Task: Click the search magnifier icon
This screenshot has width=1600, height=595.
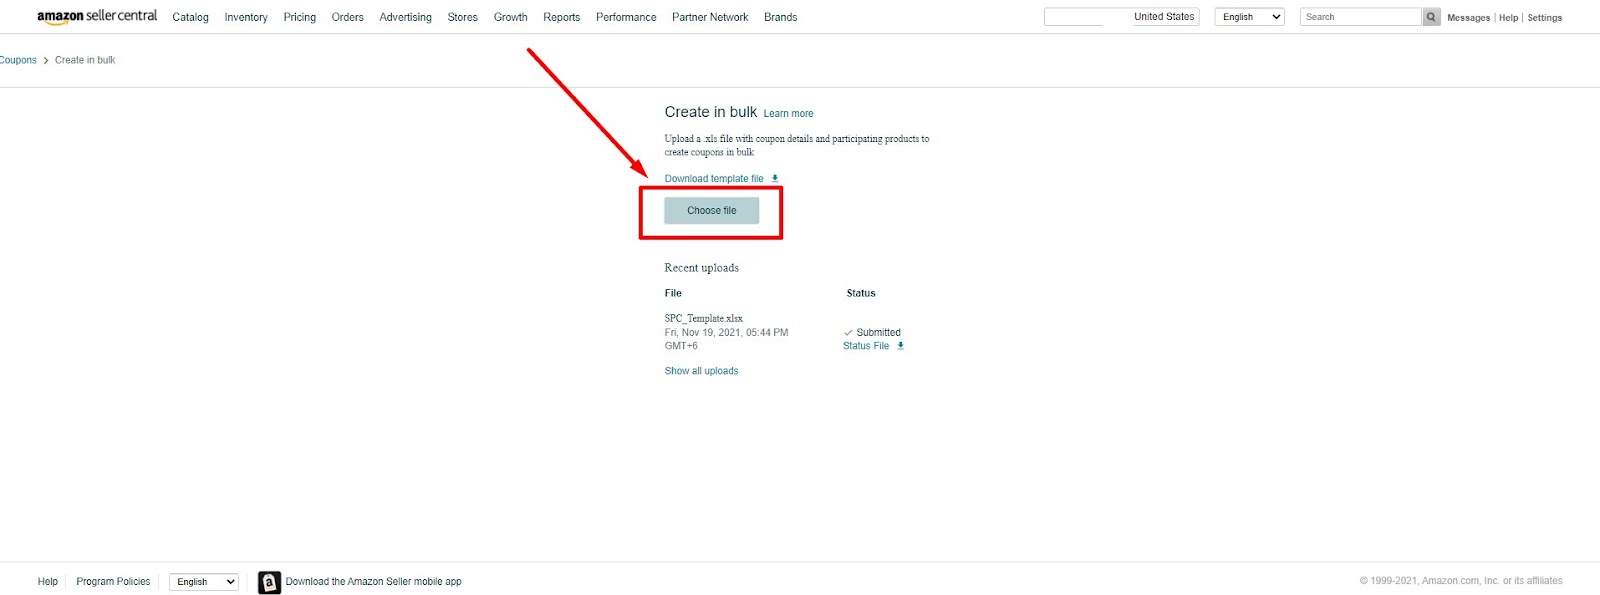Action: (1431, 17)
